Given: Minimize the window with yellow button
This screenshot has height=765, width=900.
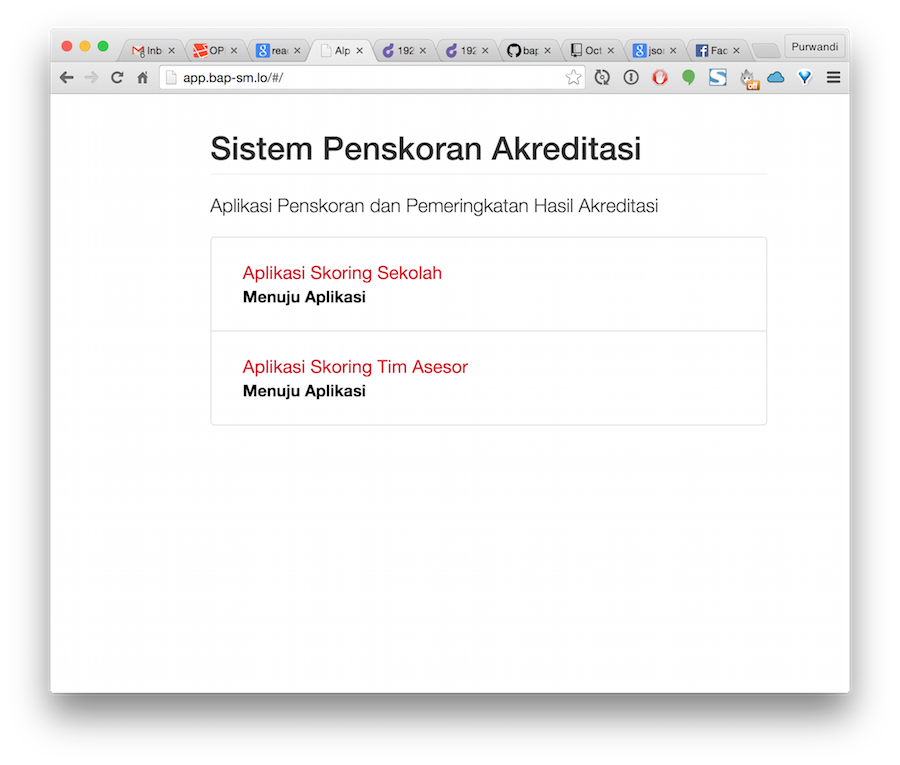Looking at the screenshot, I should (x=85, y=46).
